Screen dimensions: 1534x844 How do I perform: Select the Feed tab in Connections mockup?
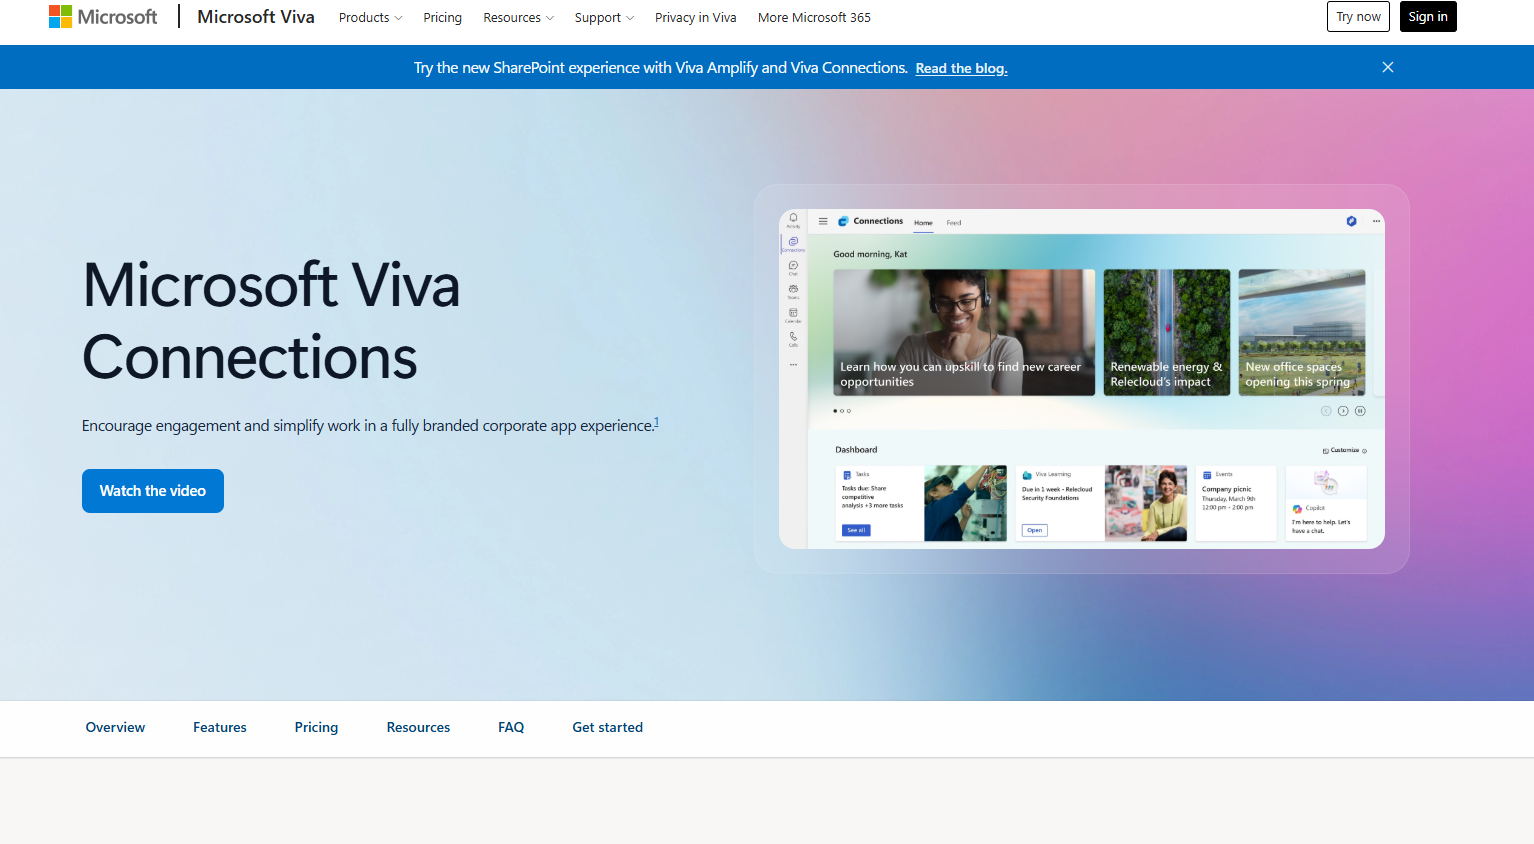pyautogui.click(x=954, y=223)
